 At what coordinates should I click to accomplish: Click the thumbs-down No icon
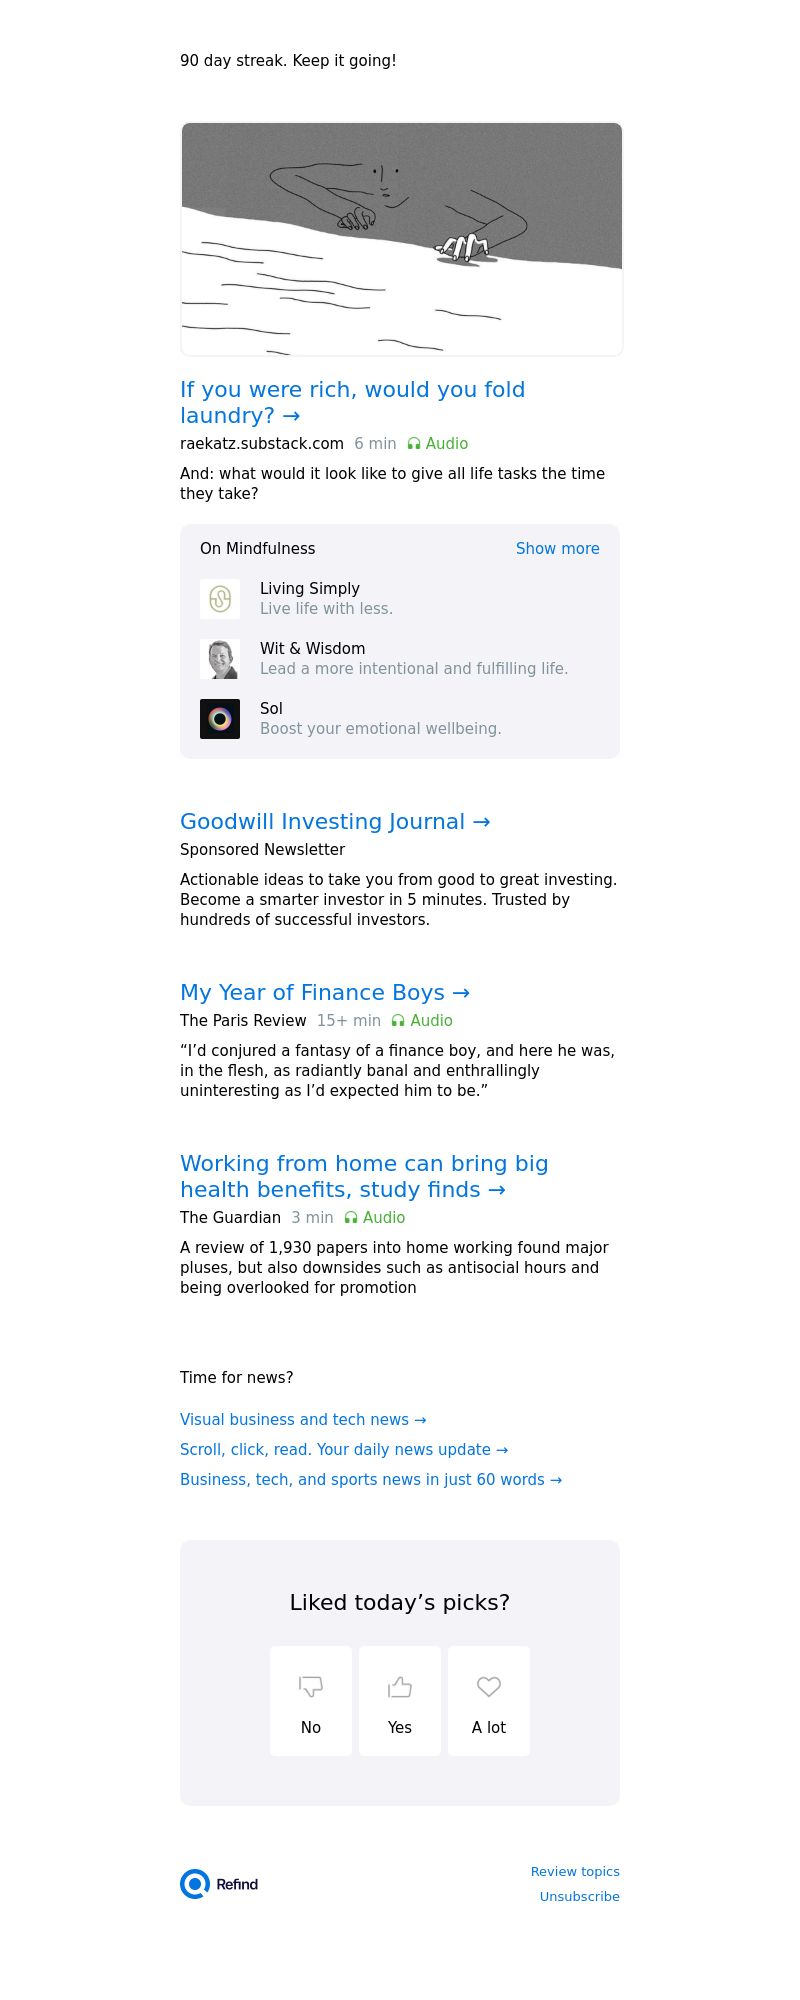click(311, 1687)
